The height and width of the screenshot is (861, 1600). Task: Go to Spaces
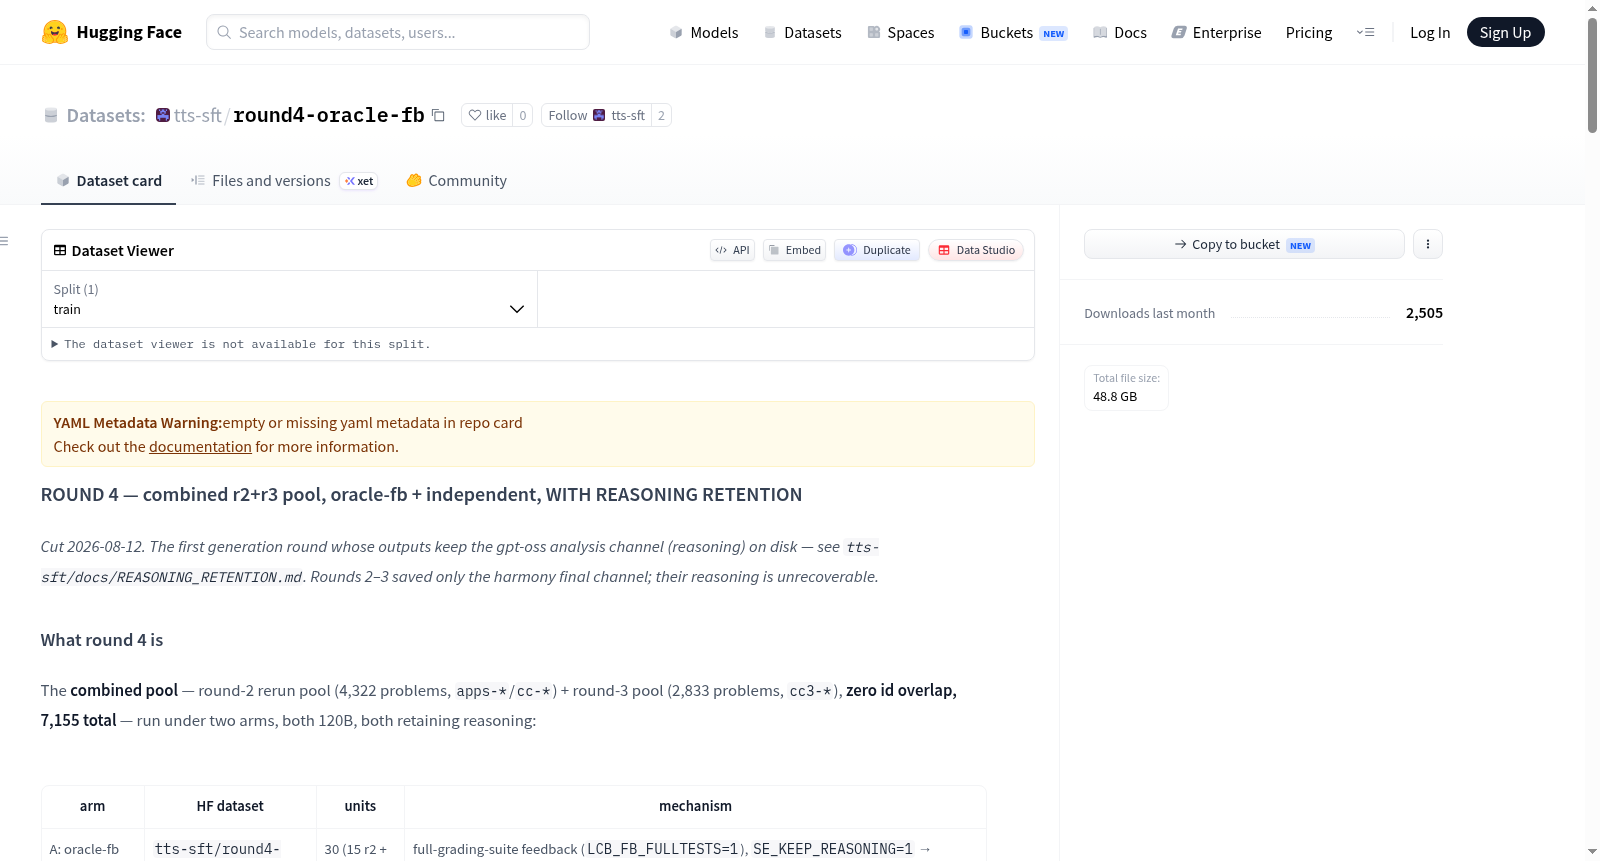[x=901, y=32]
